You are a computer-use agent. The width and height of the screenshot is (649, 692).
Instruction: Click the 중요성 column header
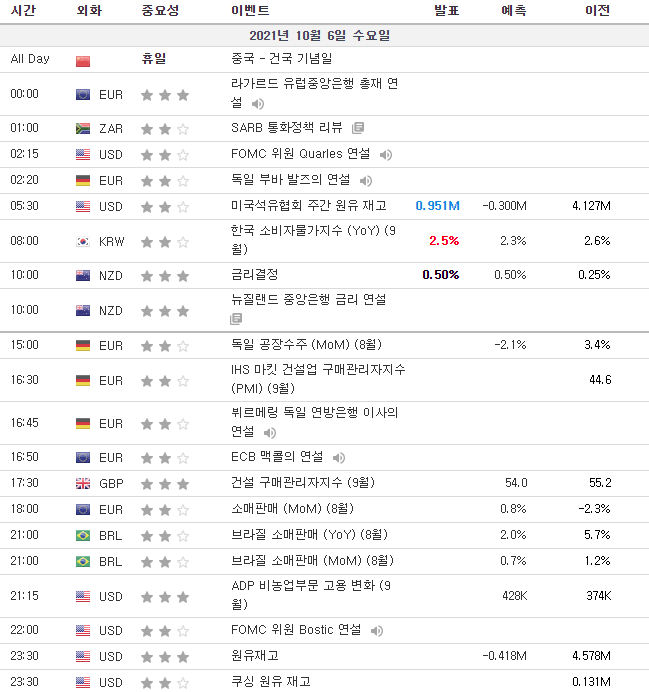pos(160,10)
